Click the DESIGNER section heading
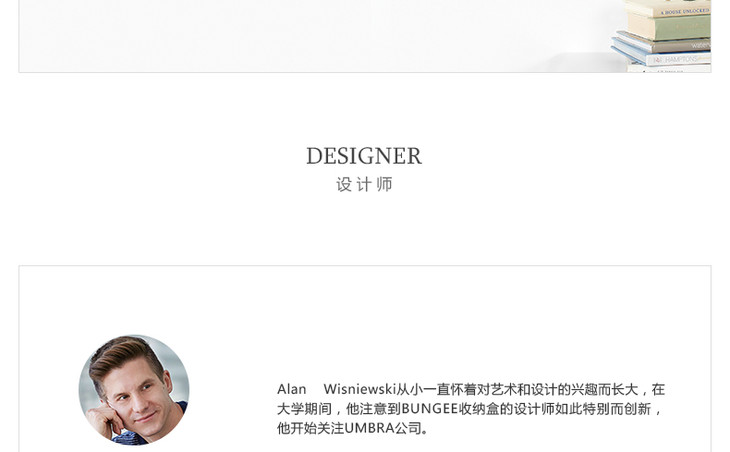This screenshot has width=730, height=452. (x=364, y=156)
